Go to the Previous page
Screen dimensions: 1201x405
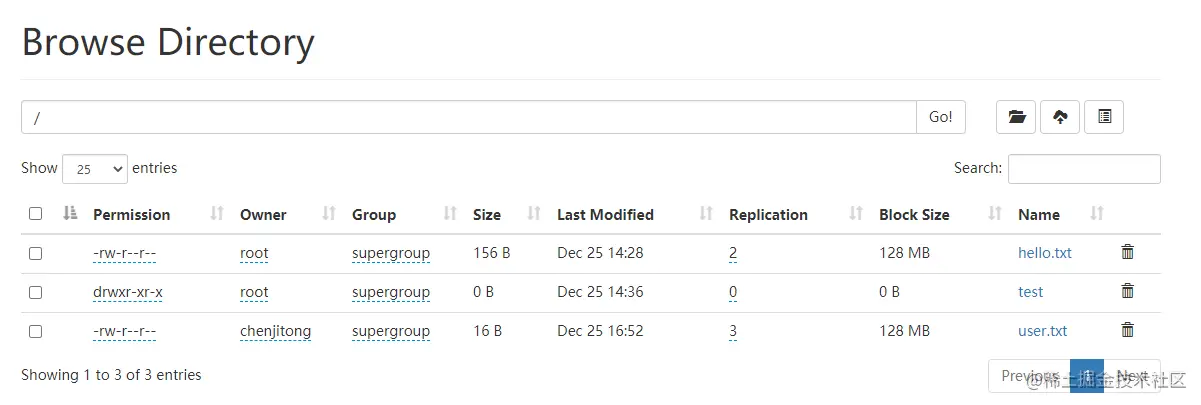(1029, 376)
